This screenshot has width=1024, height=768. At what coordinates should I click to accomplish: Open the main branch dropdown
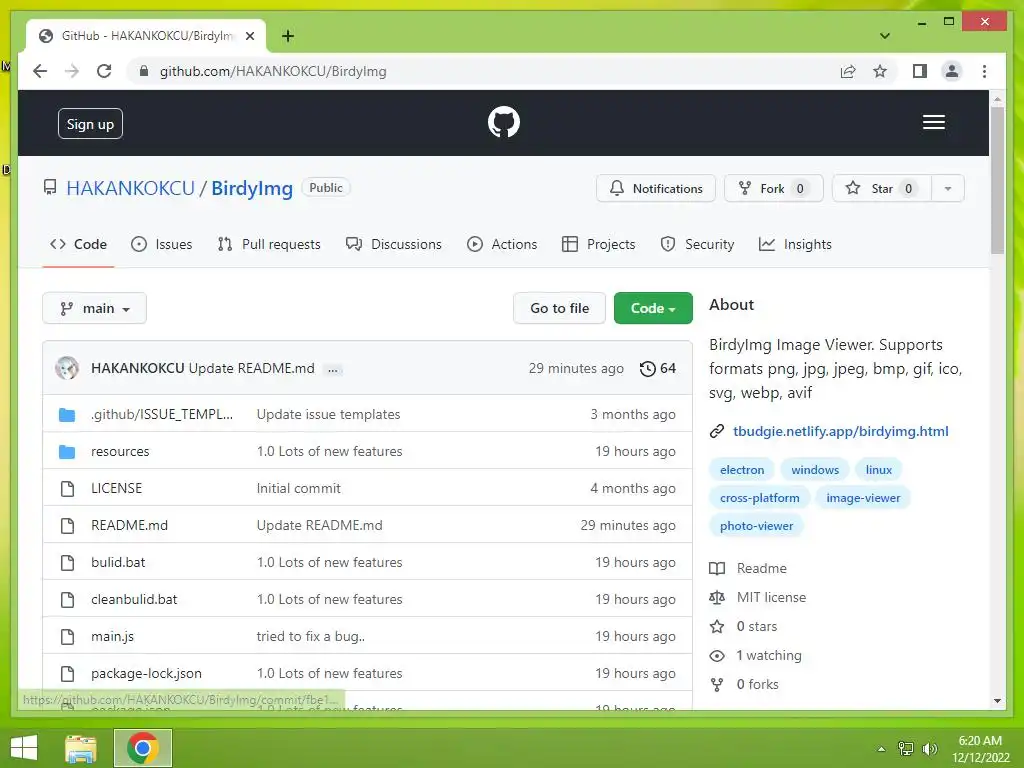95,308
